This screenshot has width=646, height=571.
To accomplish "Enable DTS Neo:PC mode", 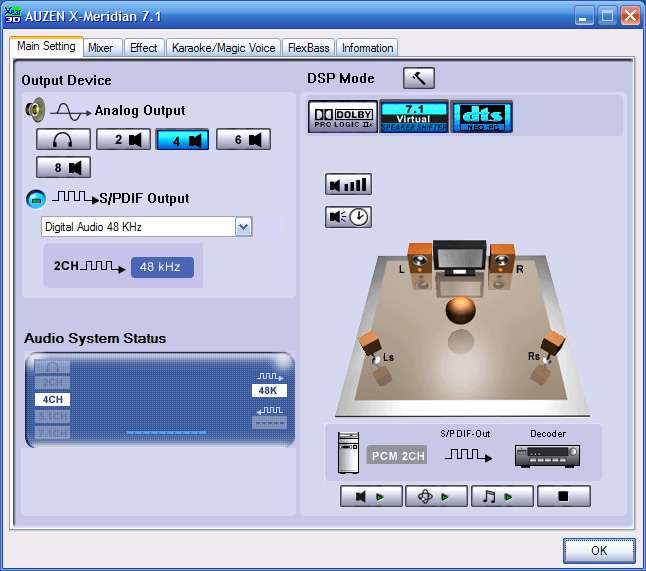I will pyautogui.click(x=482, y=117).
